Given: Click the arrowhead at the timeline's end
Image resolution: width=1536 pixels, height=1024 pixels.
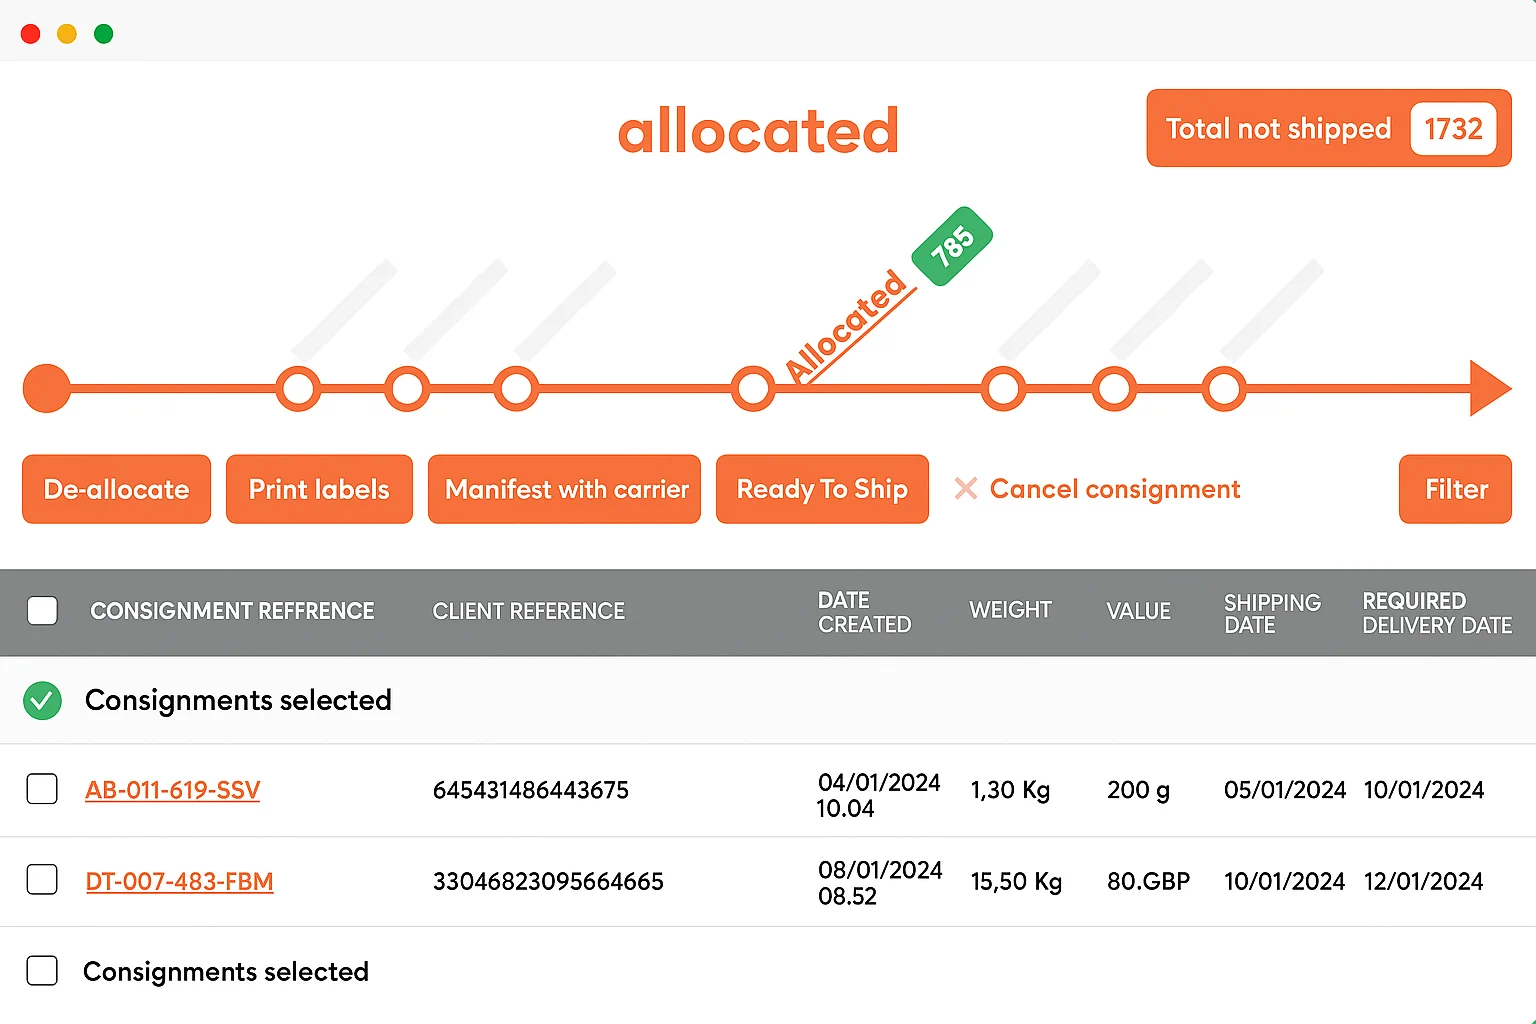Looking at the screenshot, I should tap(1487, 388).
